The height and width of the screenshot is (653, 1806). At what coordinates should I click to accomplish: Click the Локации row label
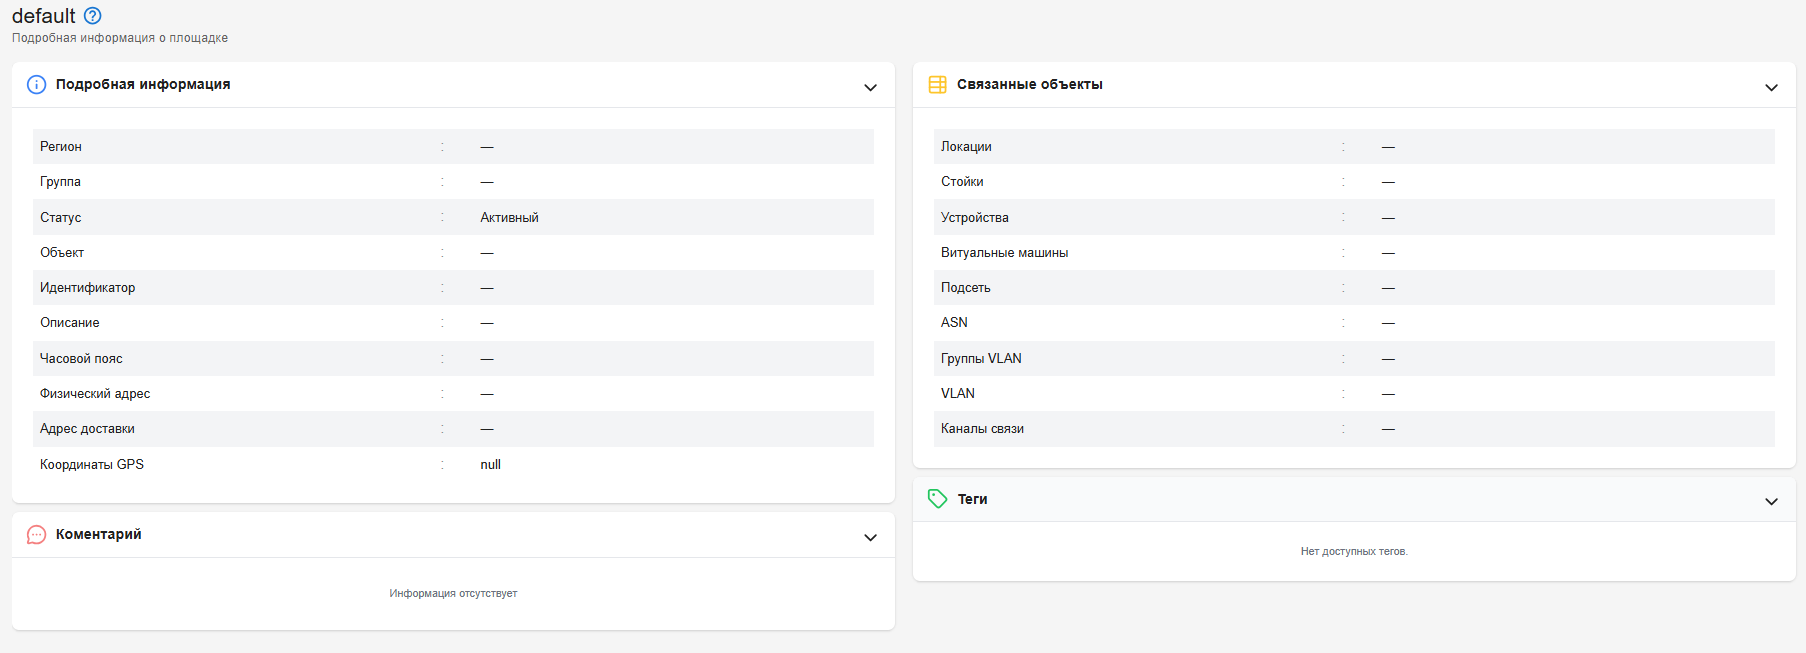966,146
